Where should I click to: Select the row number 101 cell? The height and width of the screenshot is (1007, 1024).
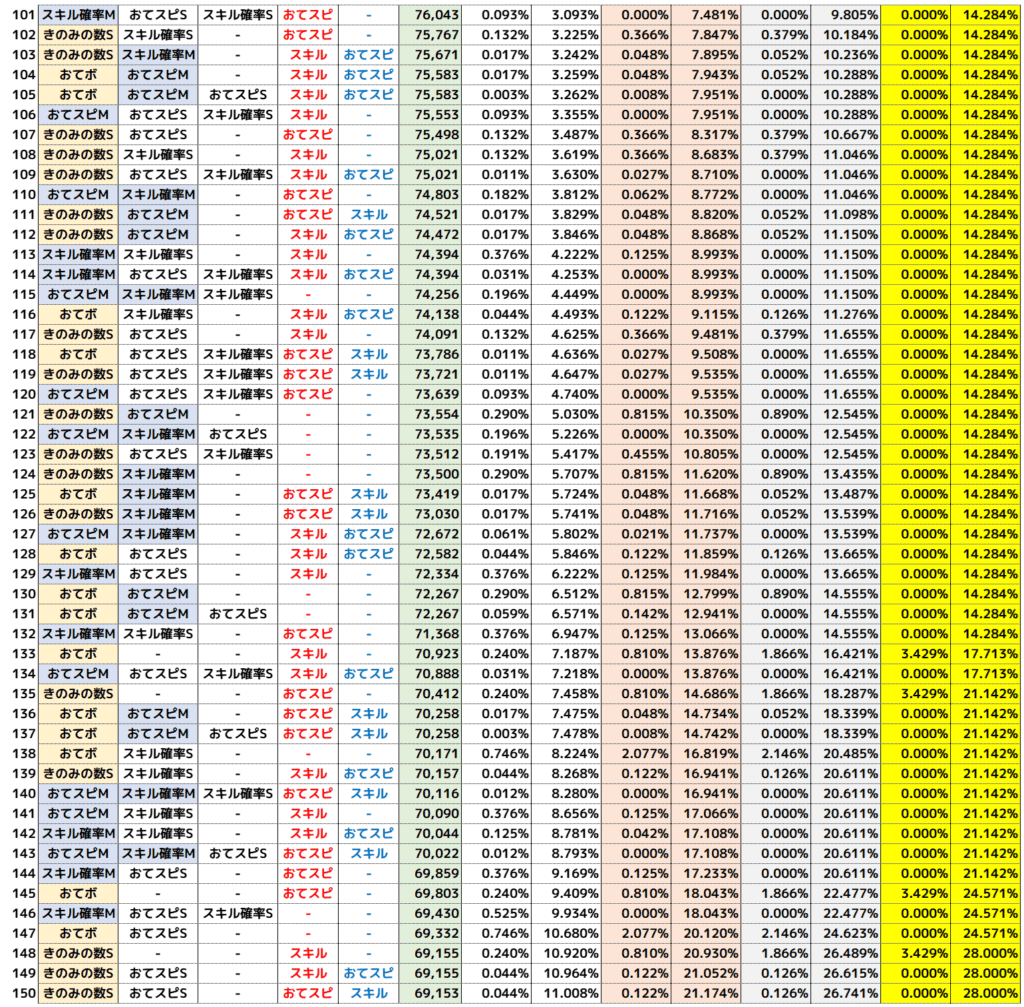pos(20,15)
